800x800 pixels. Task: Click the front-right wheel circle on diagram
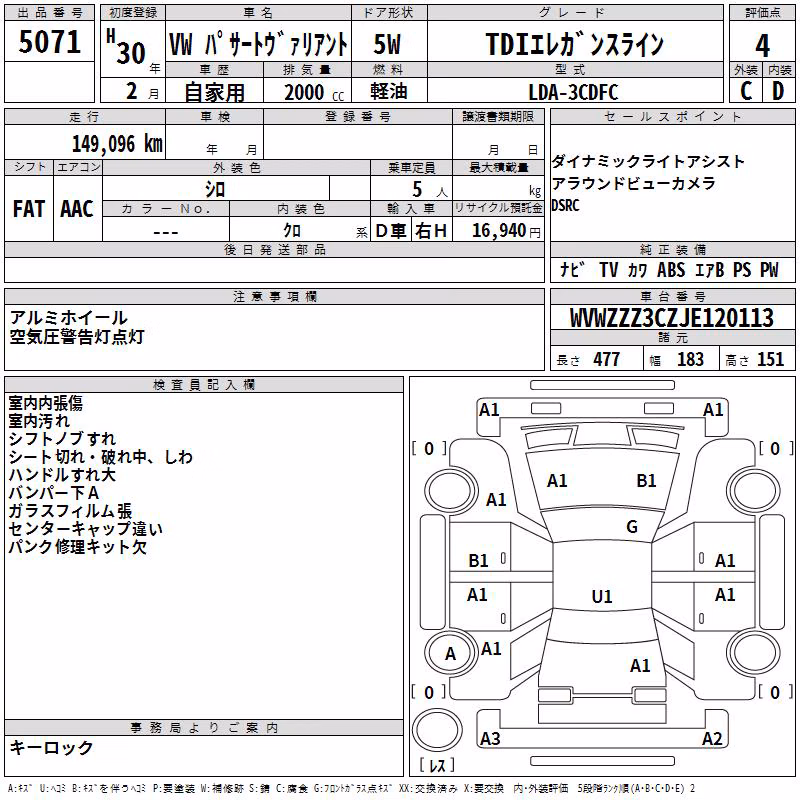click(x=754, y=490)
